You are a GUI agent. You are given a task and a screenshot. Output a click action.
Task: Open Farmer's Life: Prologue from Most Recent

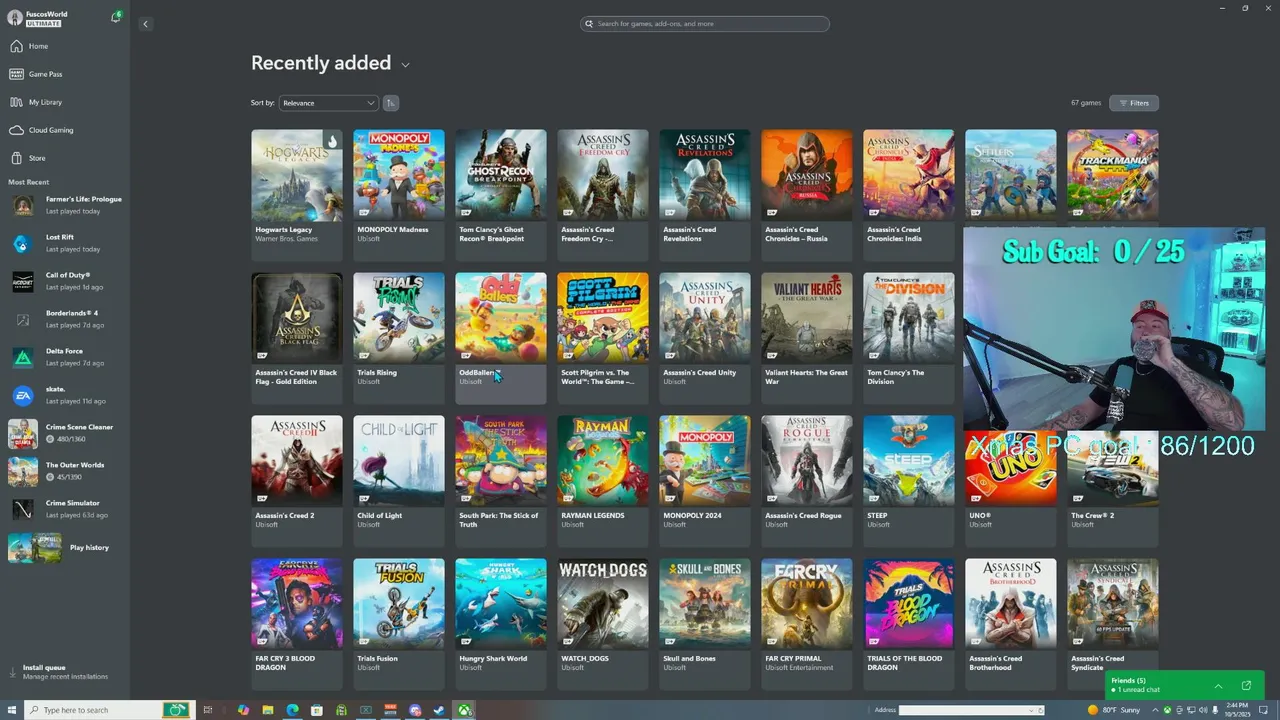click(66, 205)
